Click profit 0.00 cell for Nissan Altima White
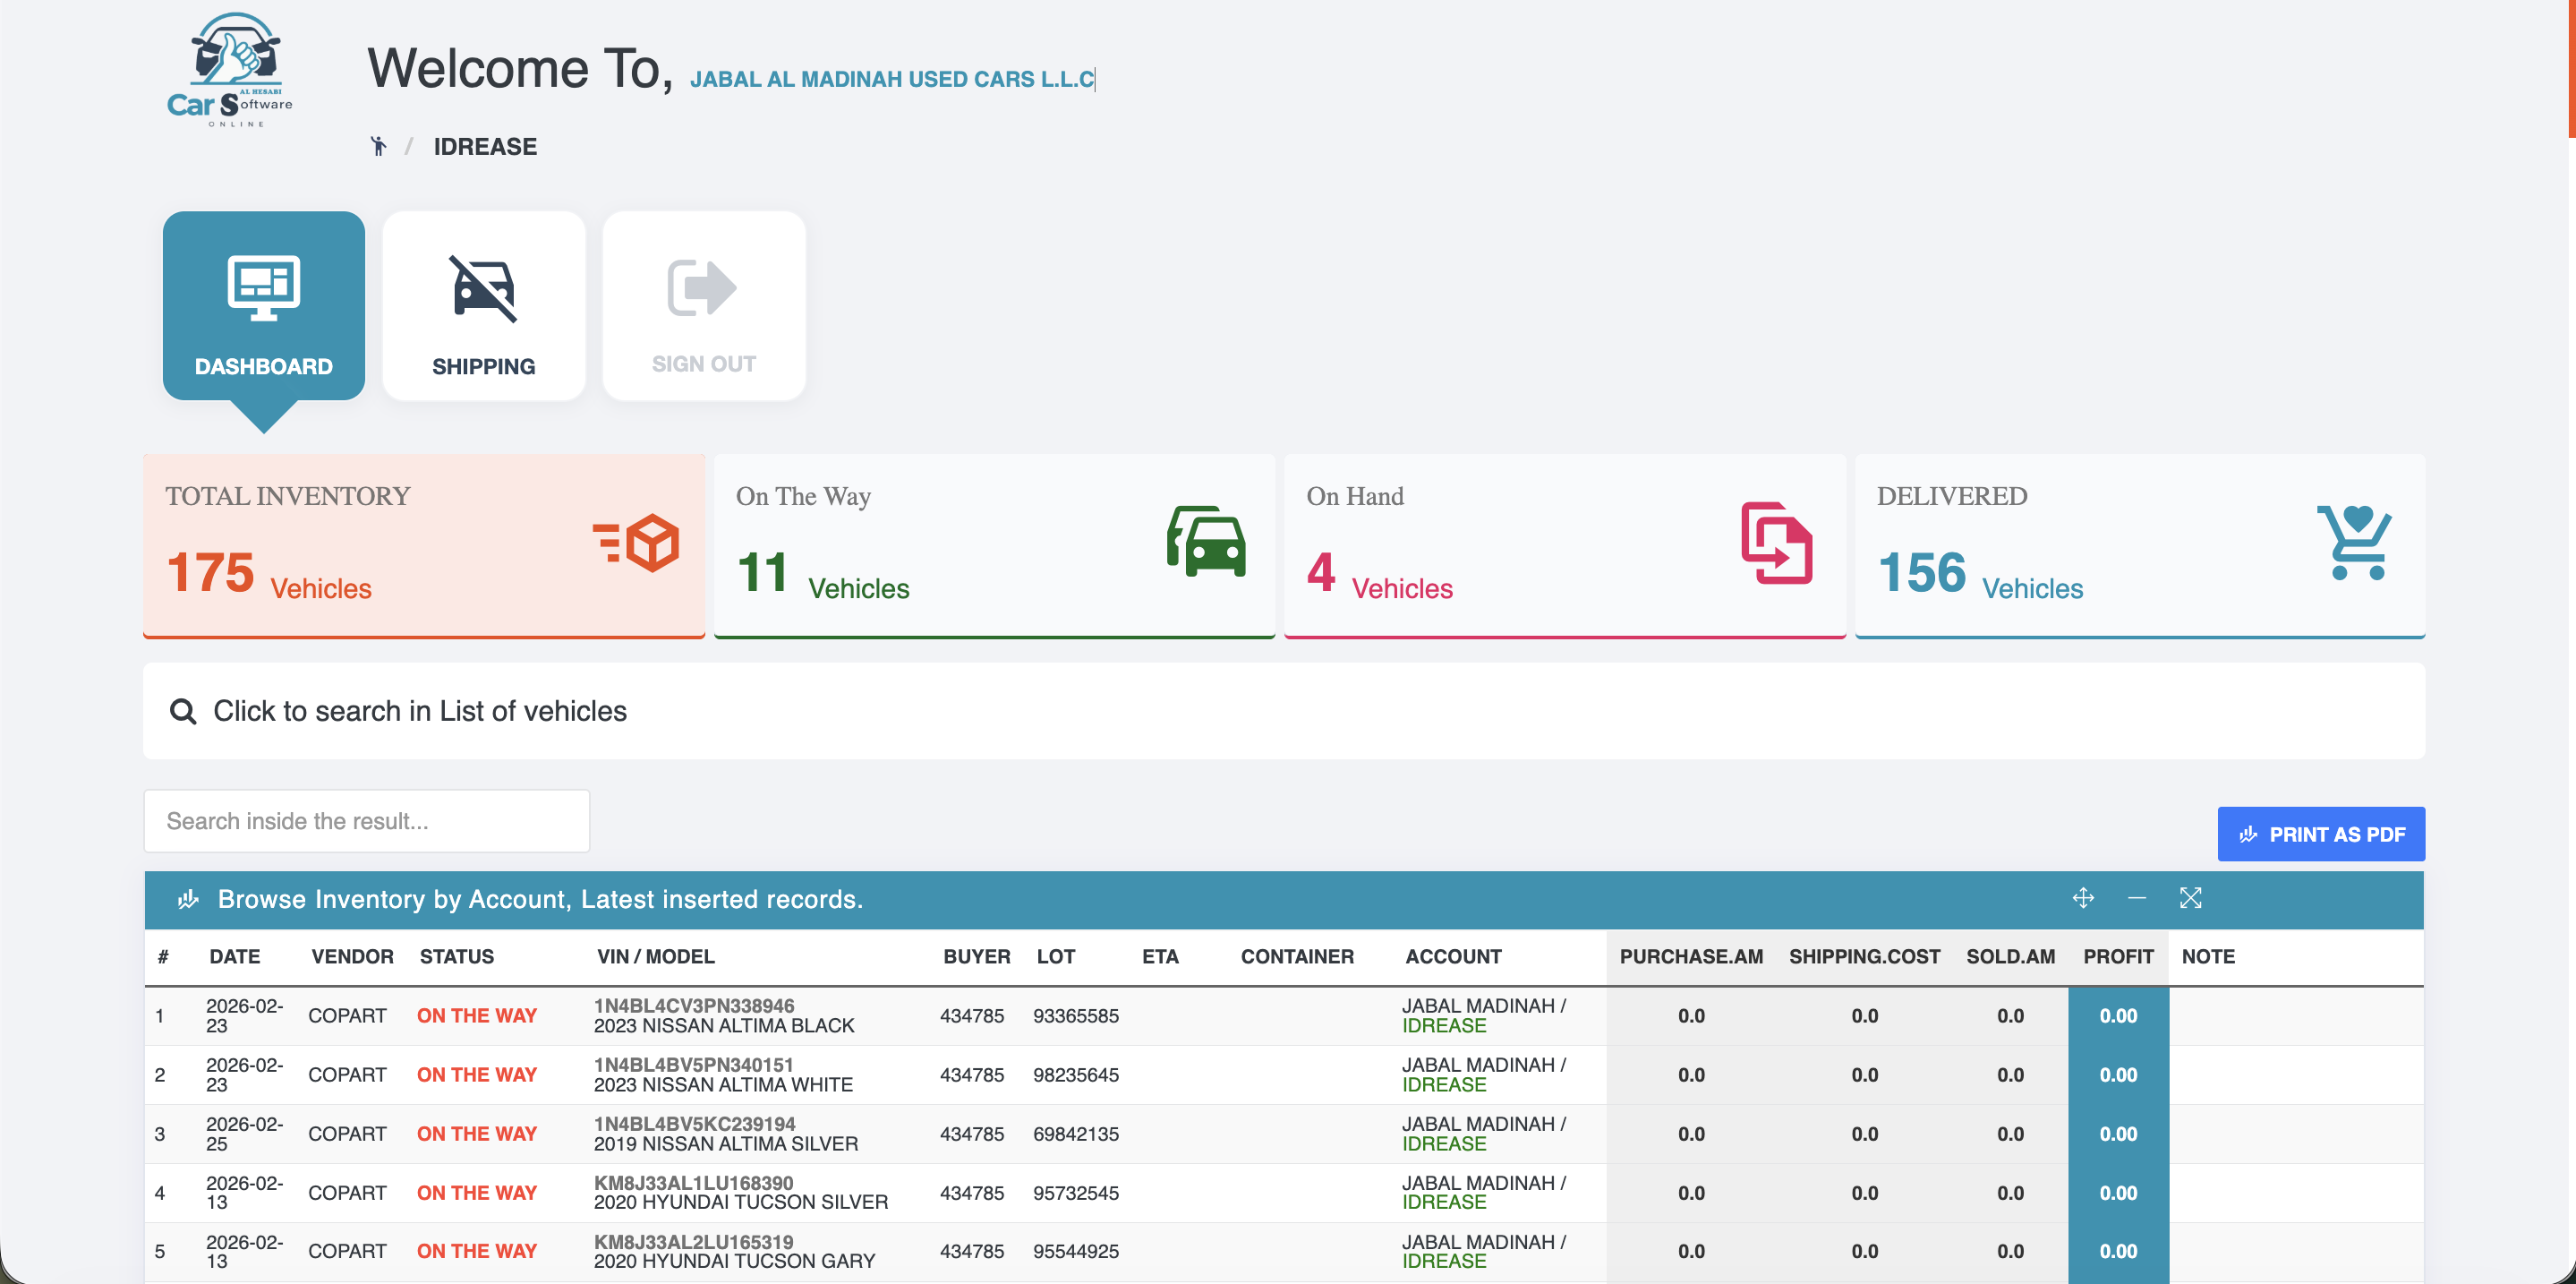 click(x=2118, y=1075)
